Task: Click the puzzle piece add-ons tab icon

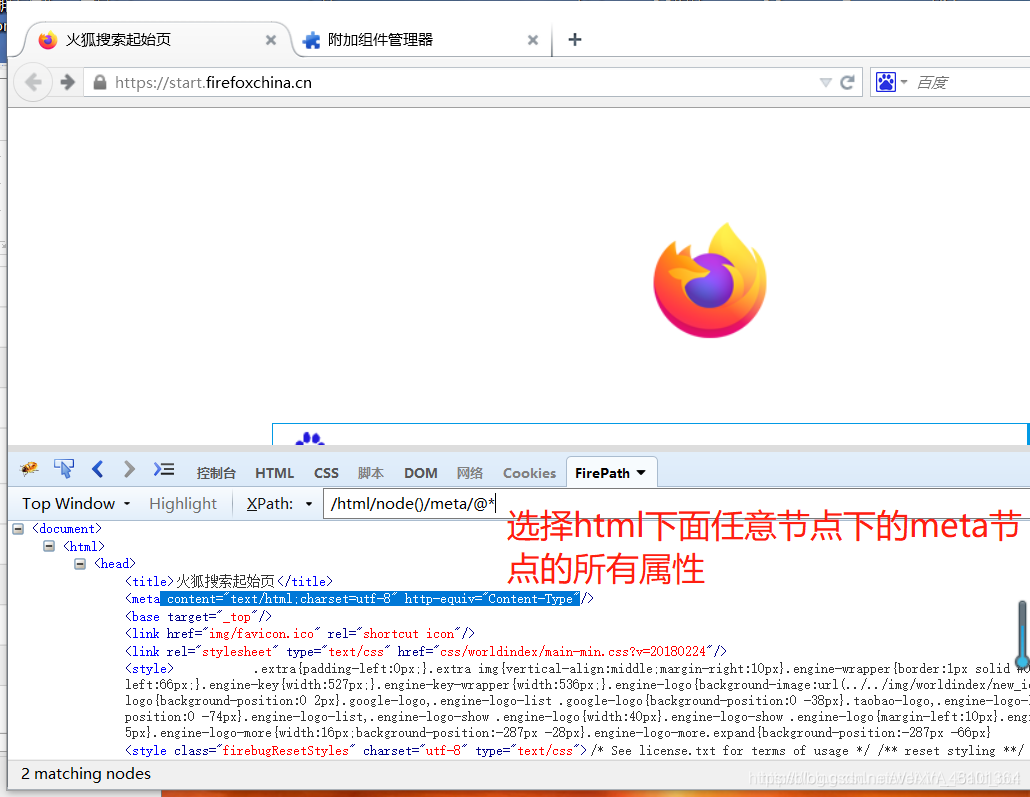Action: [x=311, y=40]
